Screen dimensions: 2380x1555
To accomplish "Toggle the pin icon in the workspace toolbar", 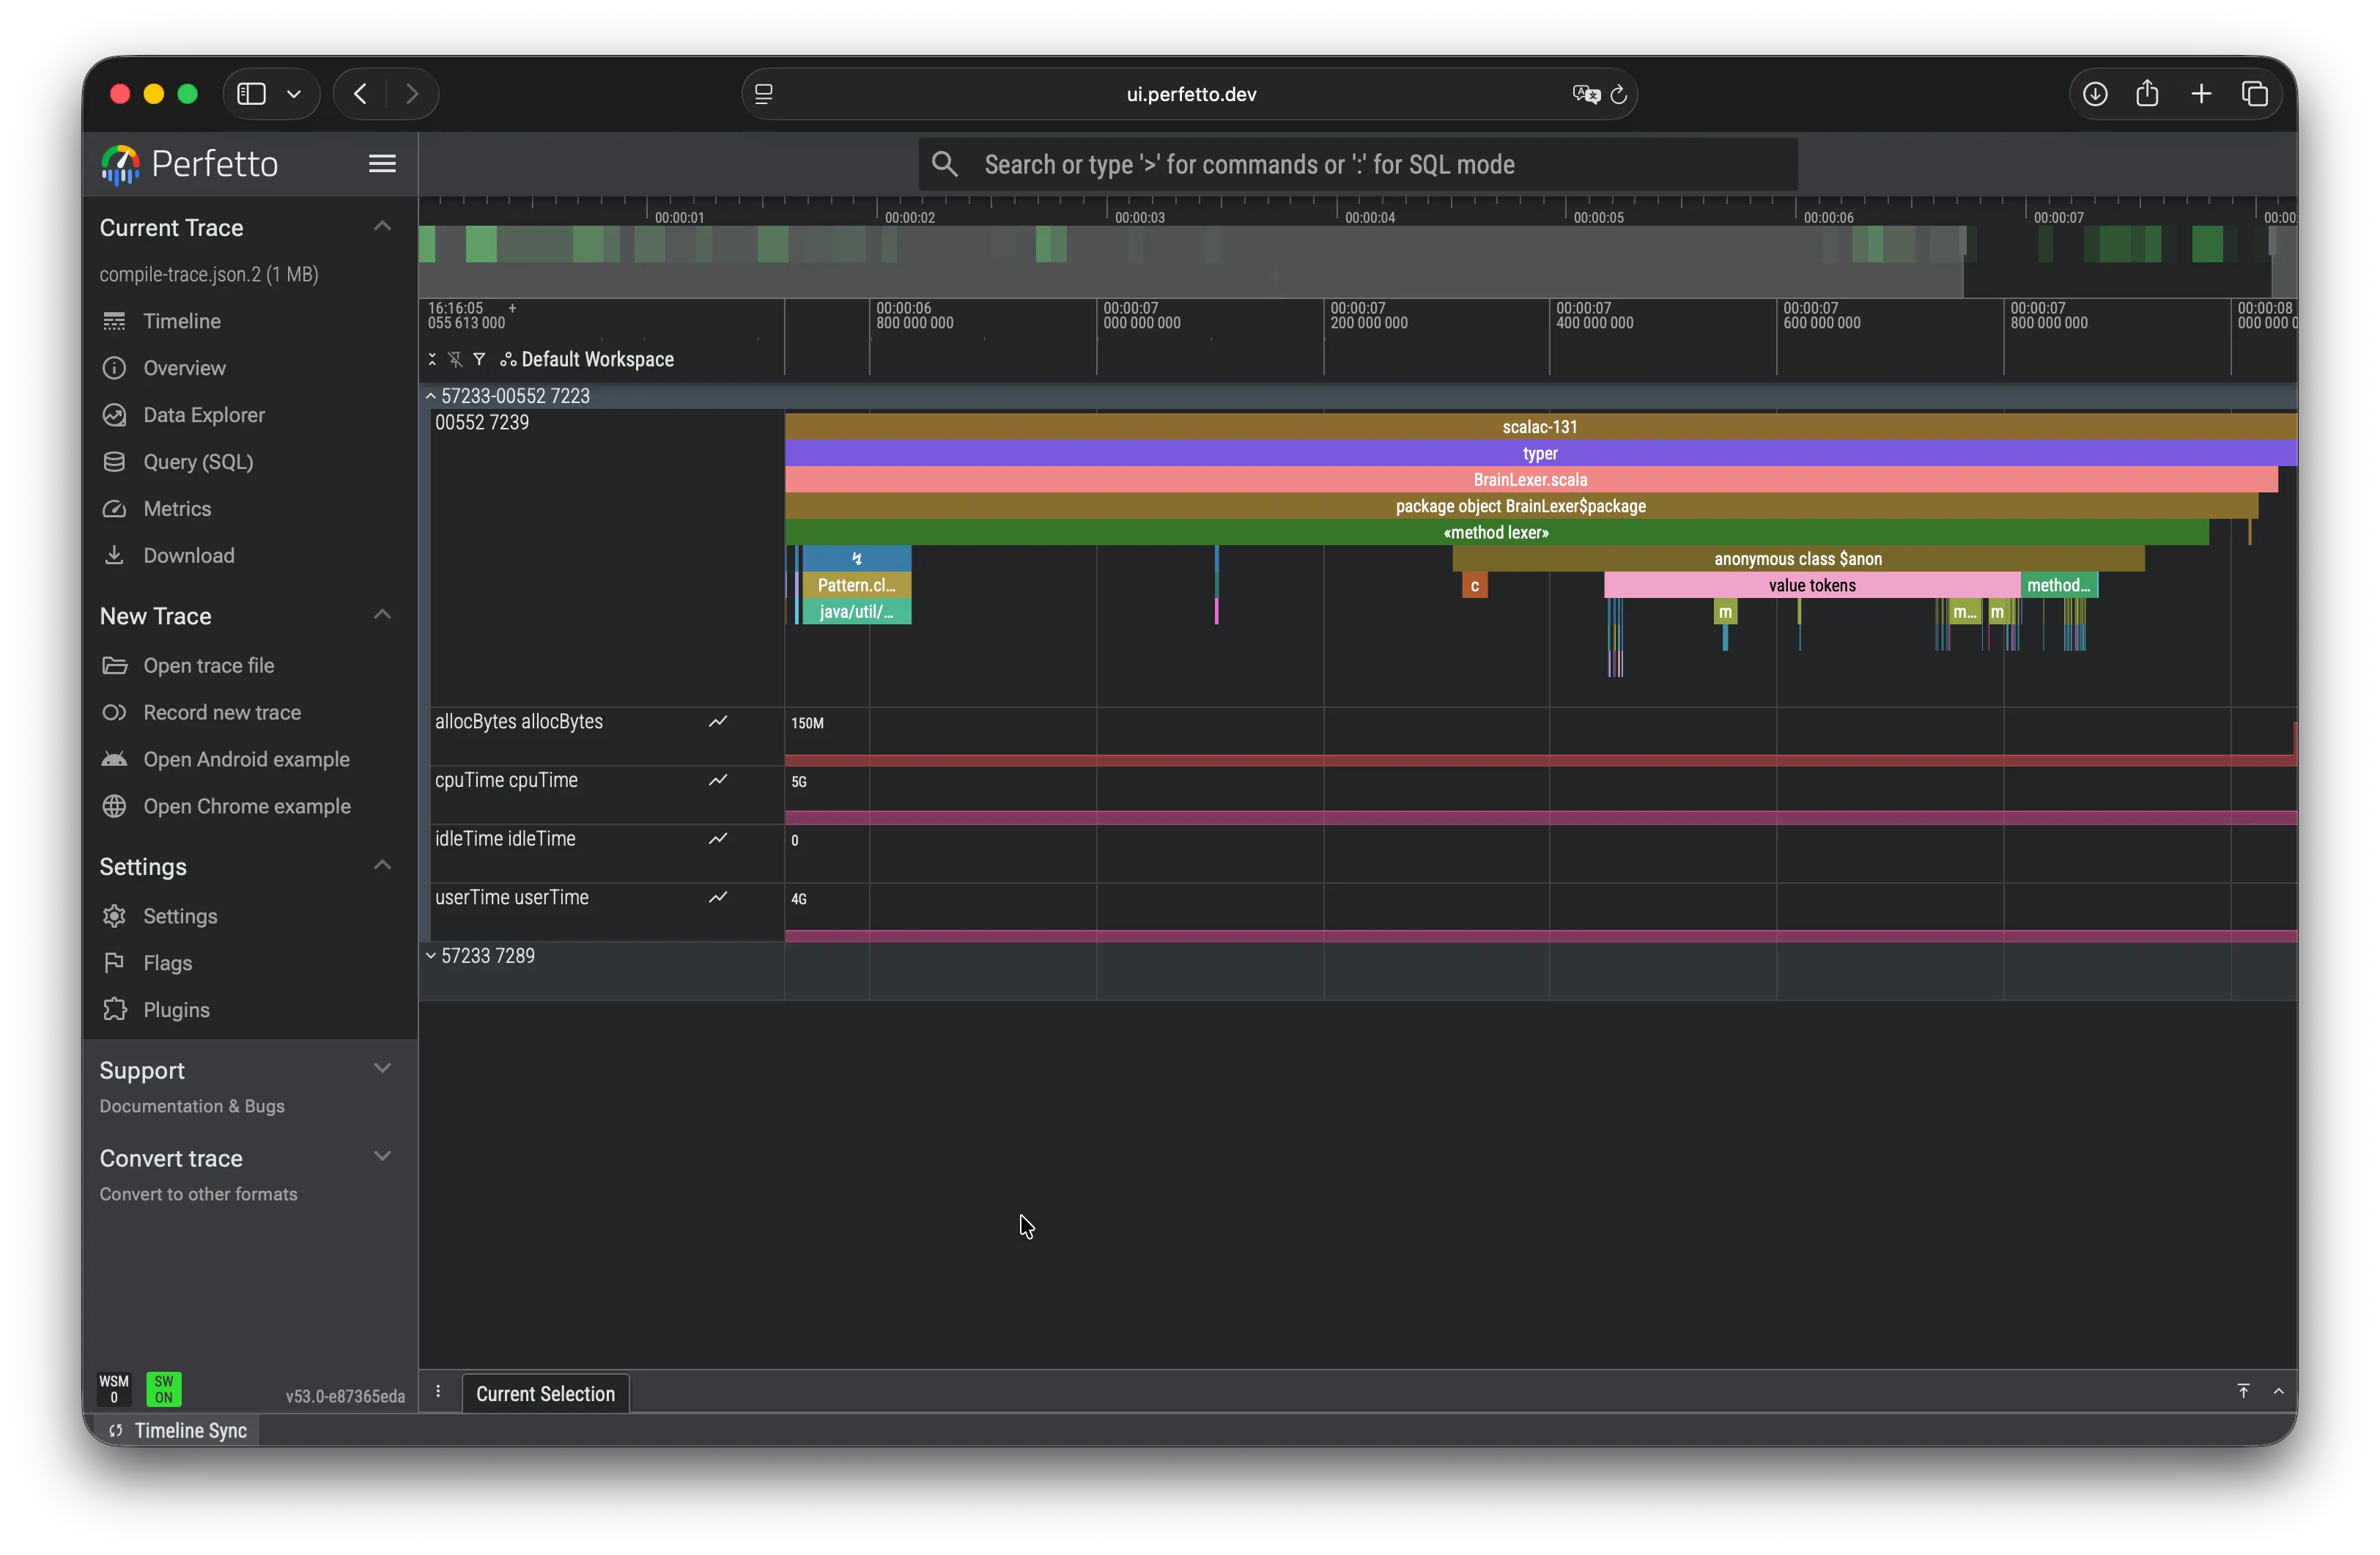I will [456, 359].
